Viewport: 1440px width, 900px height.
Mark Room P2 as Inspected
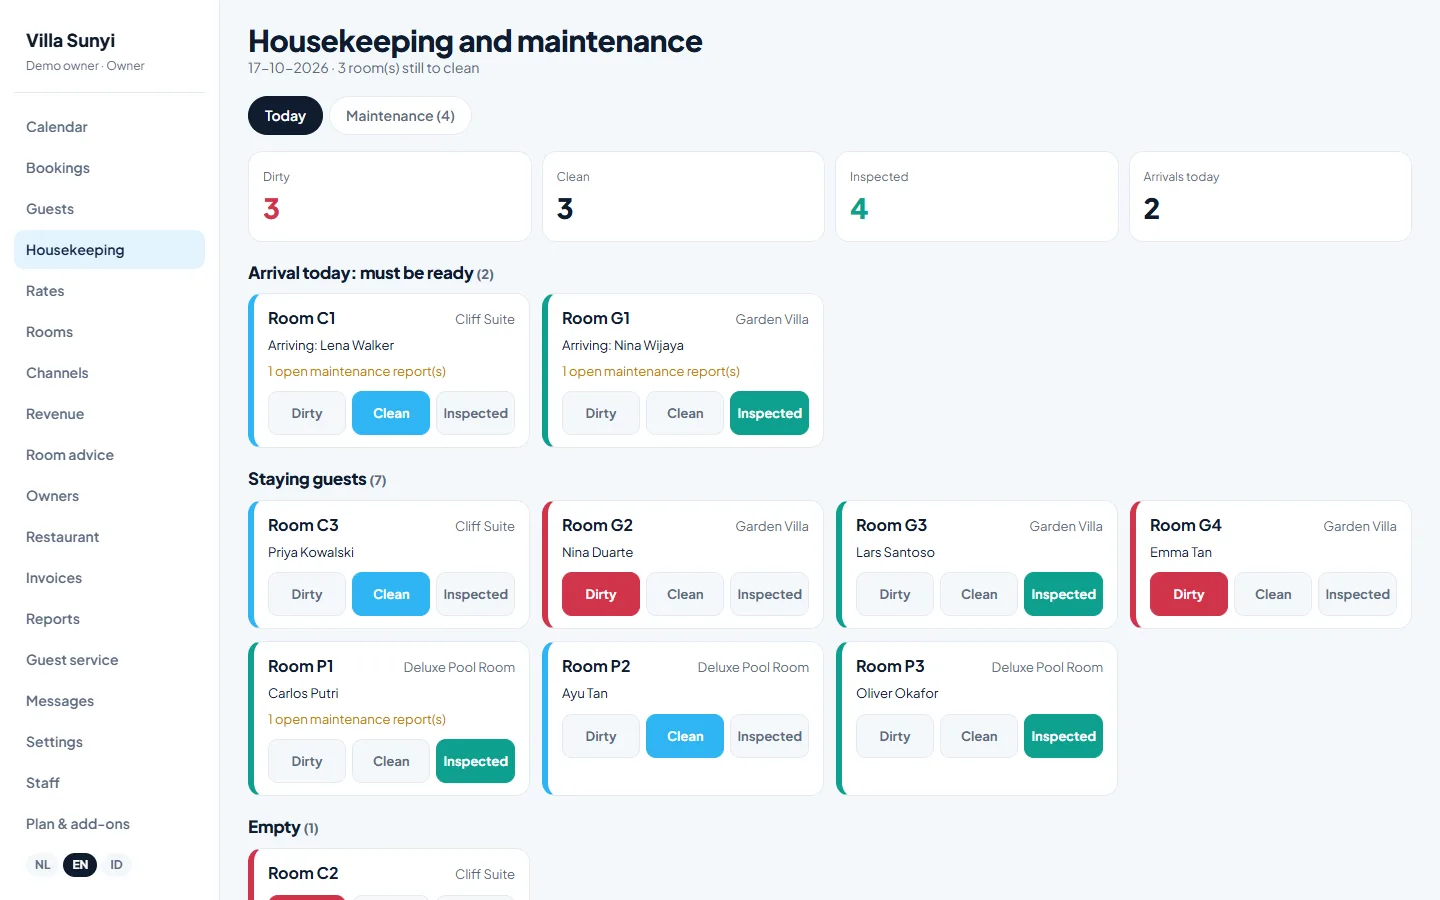770,736
